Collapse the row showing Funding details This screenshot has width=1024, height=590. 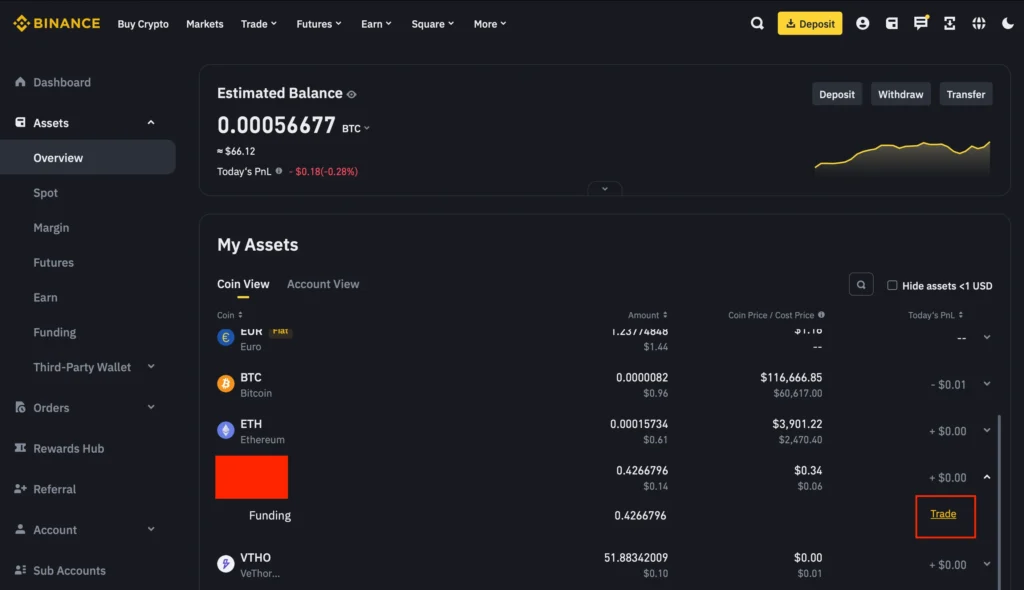coord(987,477)
